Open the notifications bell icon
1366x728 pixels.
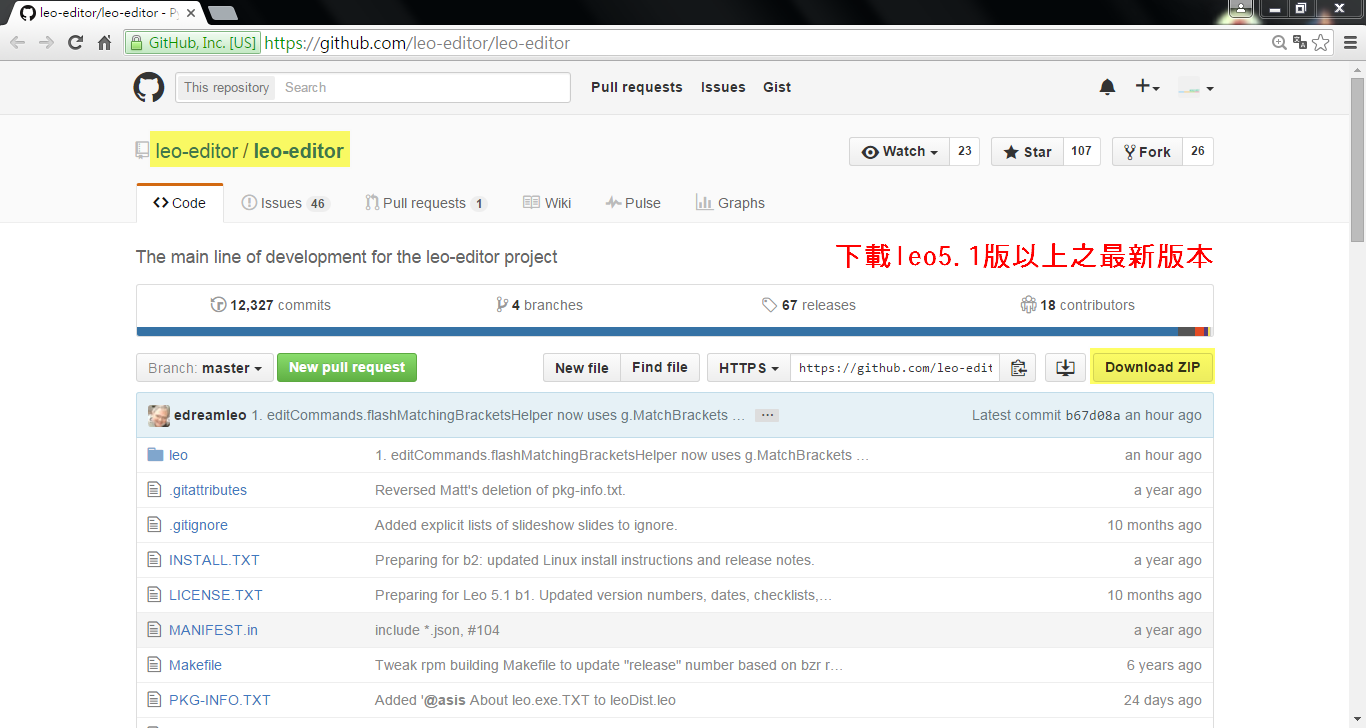(x=1107, y=87)
